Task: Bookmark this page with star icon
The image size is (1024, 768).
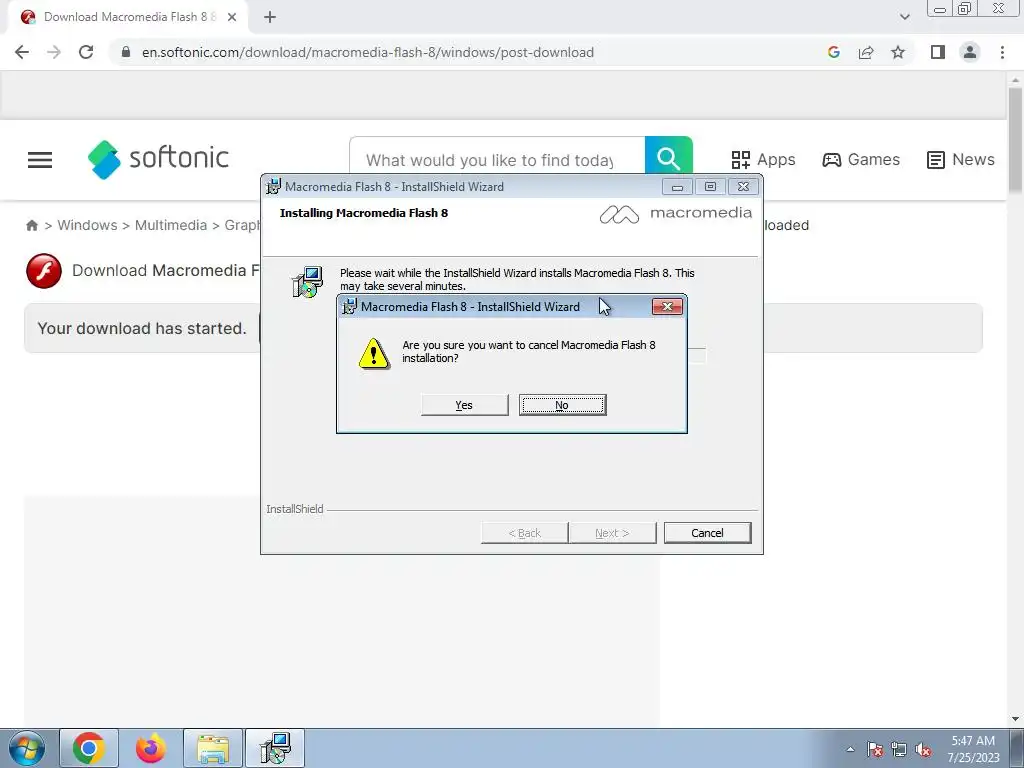Action: (x=898, y=52)
